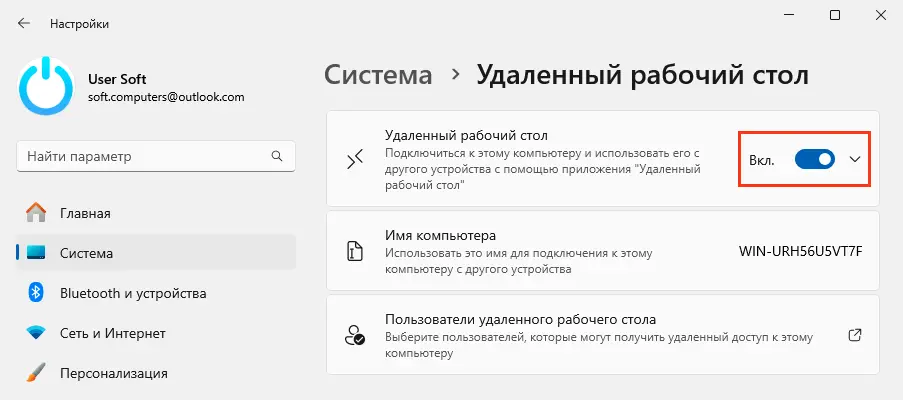Click the document icon beside Имя компьютера
The height and width of the screenshot is (400, 903).
[355, 251]
